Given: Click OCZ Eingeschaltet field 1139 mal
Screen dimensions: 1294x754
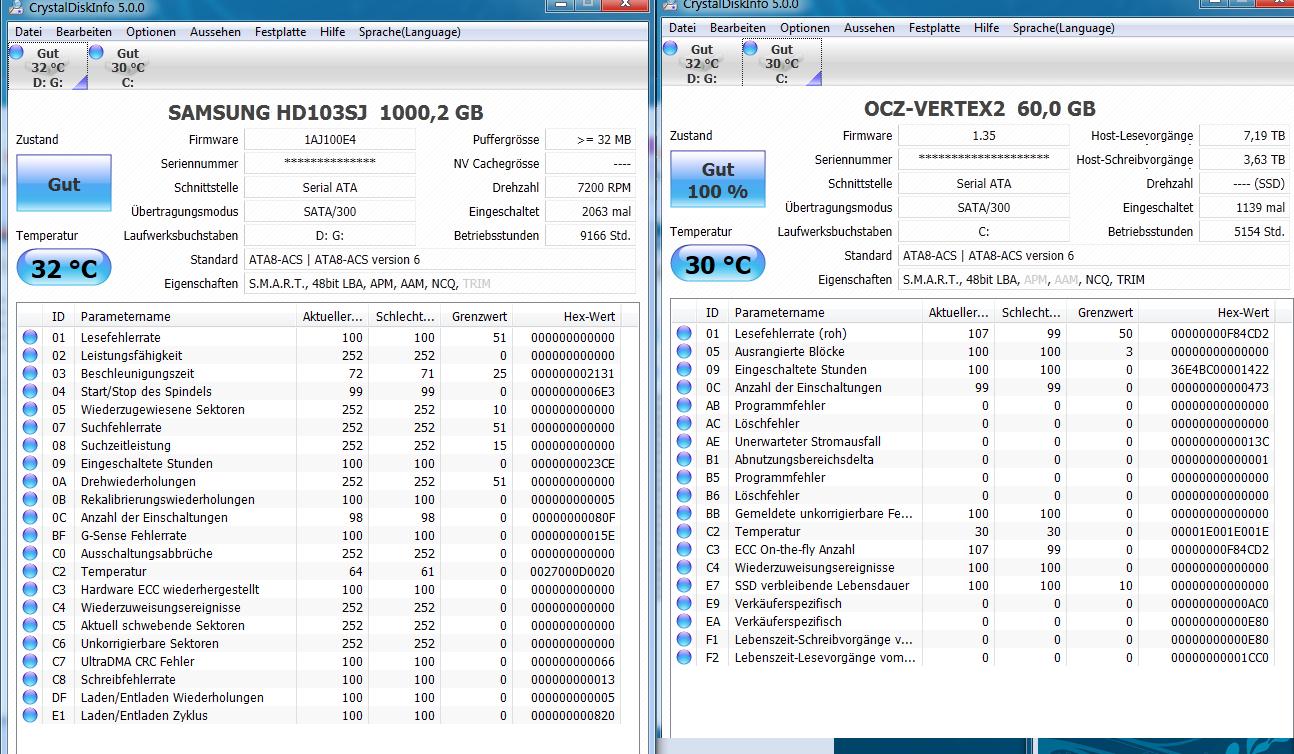Looking at the screenshot, I should tap(1244, 208).
